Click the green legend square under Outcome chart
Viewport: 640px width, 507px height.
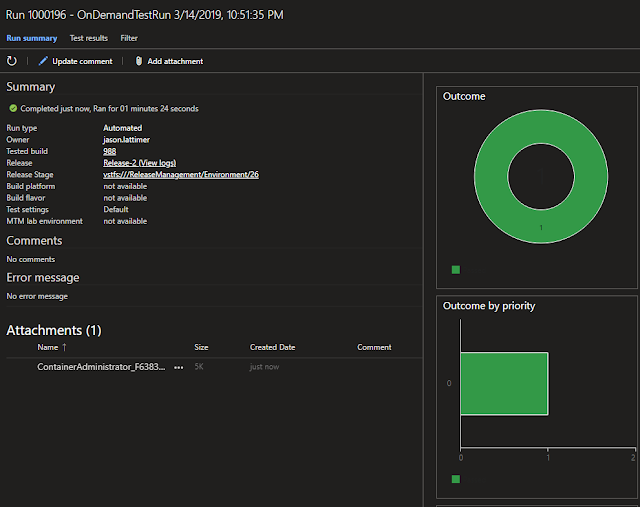coord(456,269)
